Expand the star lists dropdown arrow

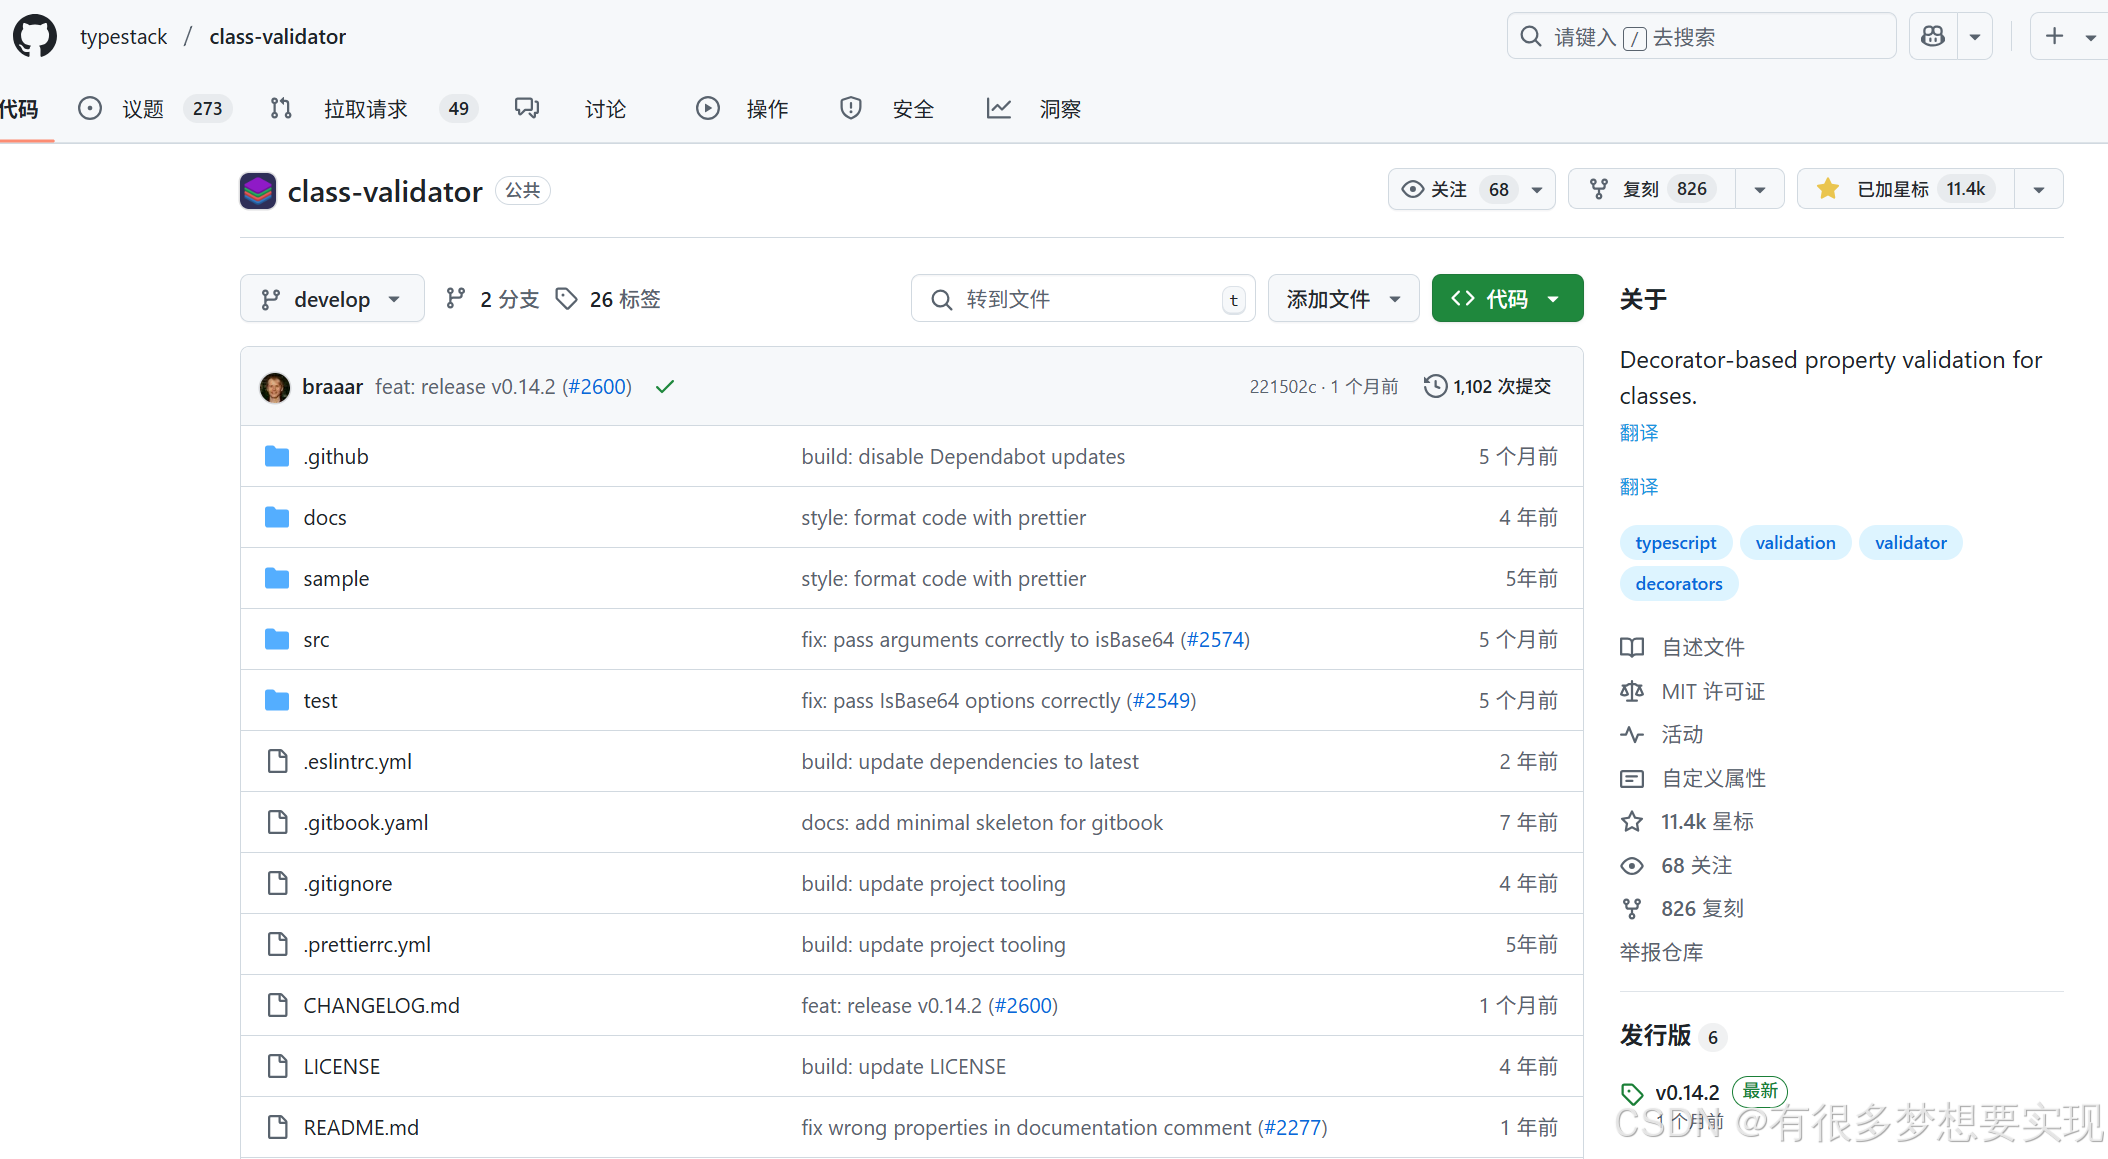click(x=2039, y=189)
